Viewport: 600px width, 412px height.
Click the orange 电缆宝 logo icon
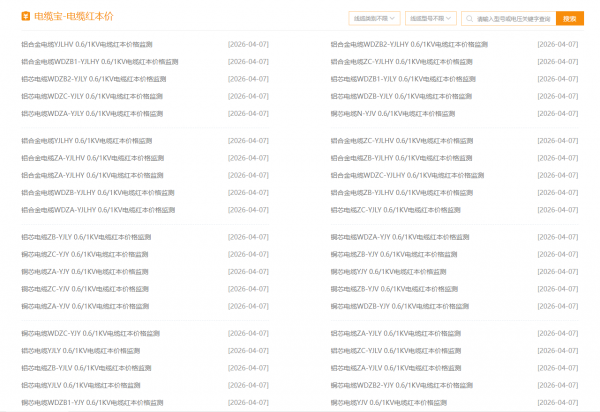point(26,18)
